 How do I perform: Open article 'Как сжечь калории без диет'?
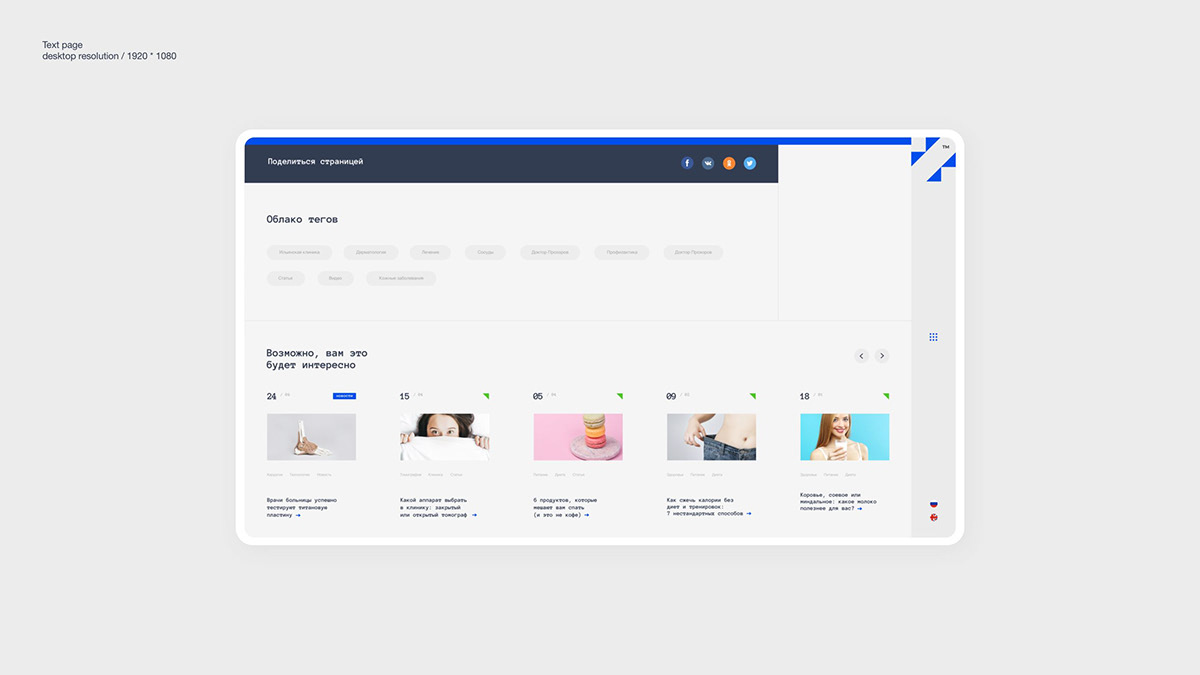(x=708, y=507)
